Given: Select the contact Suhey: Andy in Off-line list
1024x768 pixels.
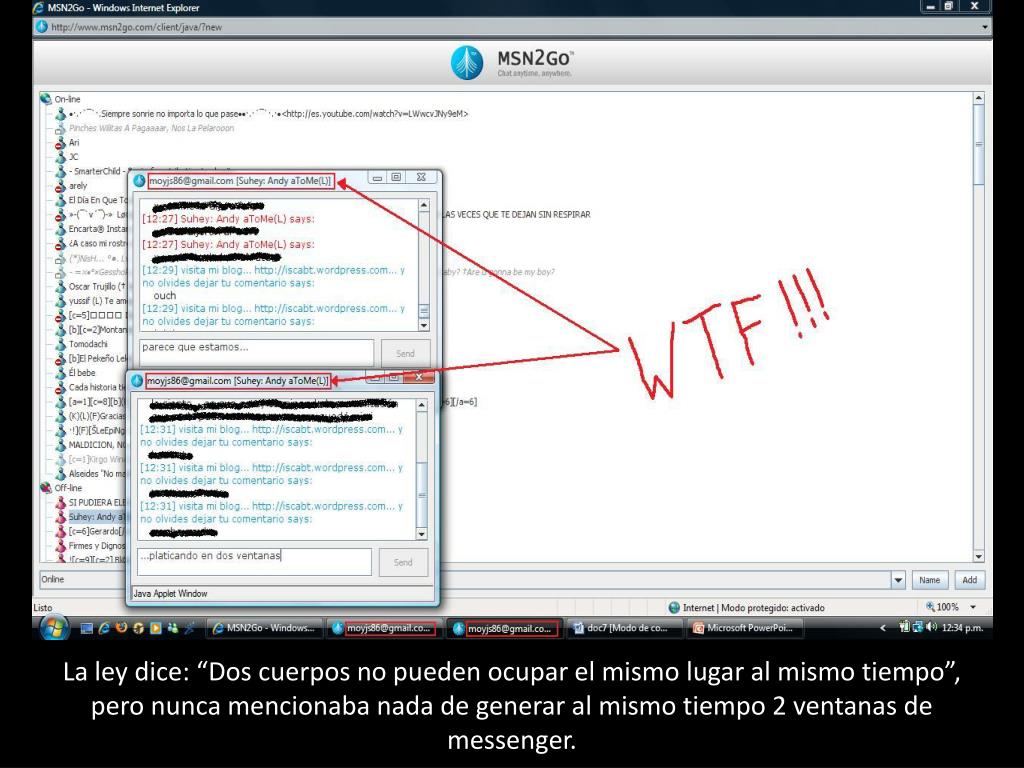Looking at the screenshot, I should pos(97,517).
